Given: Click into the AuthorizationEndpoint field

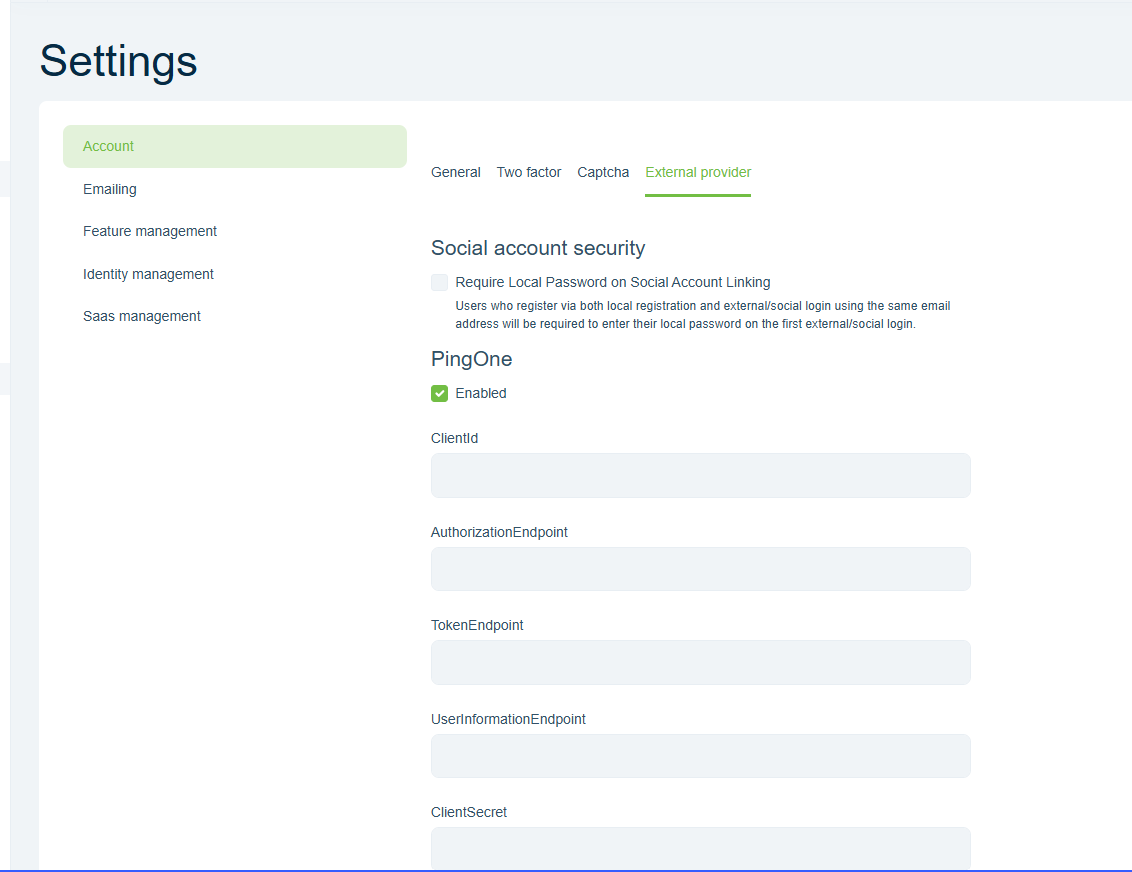Looking at the screenshot, I should pyautogui.click(x=700, y=569).
